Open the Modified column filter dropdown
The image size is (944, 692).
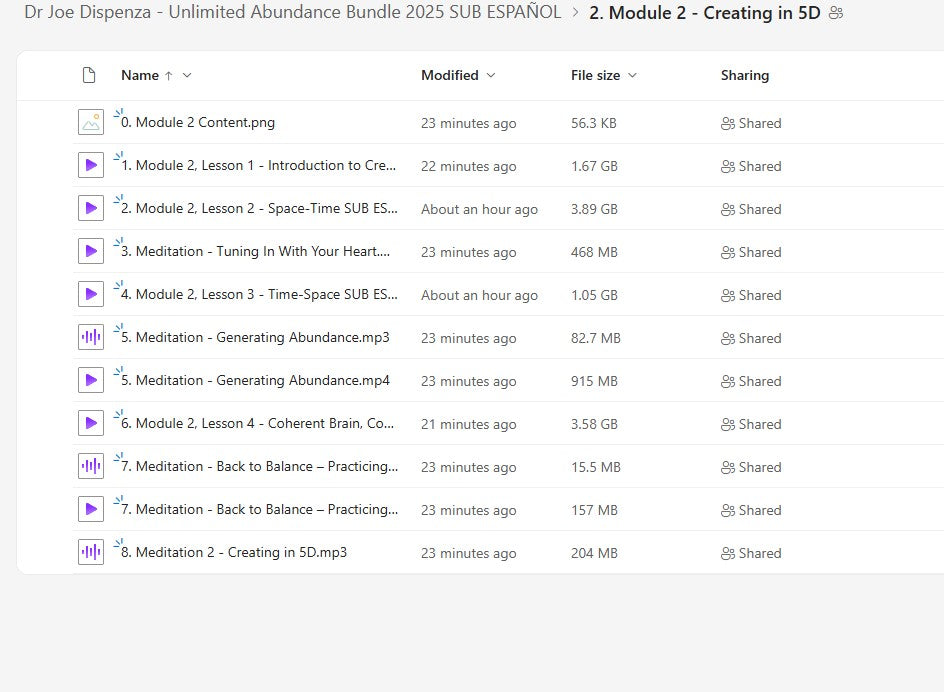point(489,75)
